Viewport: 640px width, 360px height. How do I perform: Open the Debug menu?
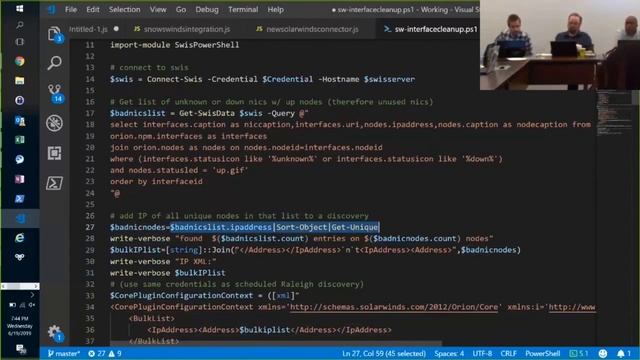(207, 9)
